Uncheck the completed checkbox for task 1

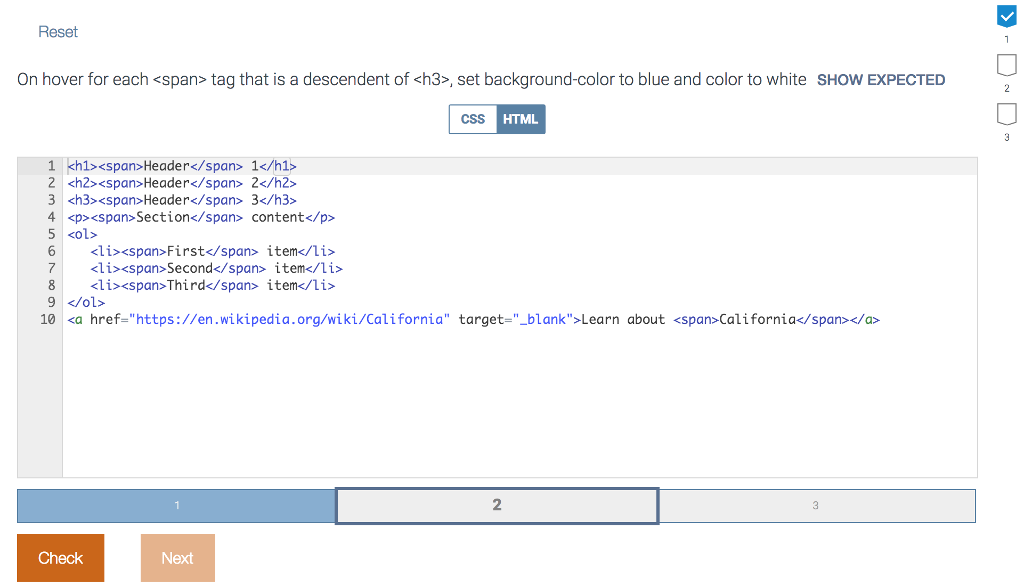click(x=1007, y=16)
